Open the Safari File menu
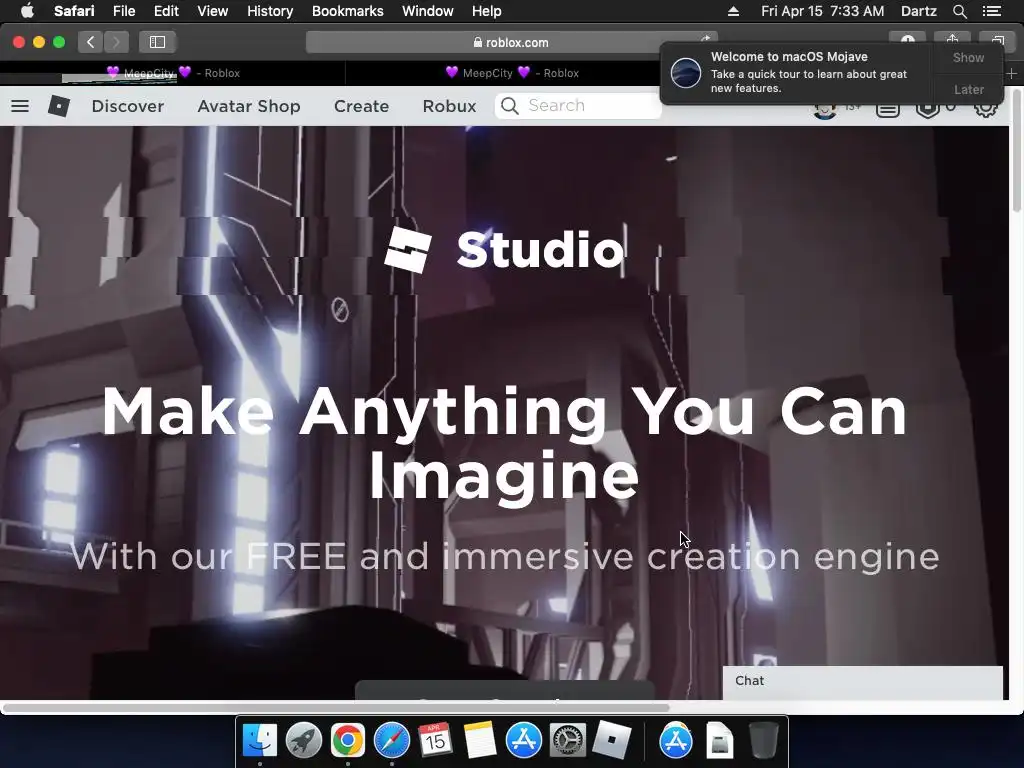This screenshot has width=1024, height=768. point(123,11)
